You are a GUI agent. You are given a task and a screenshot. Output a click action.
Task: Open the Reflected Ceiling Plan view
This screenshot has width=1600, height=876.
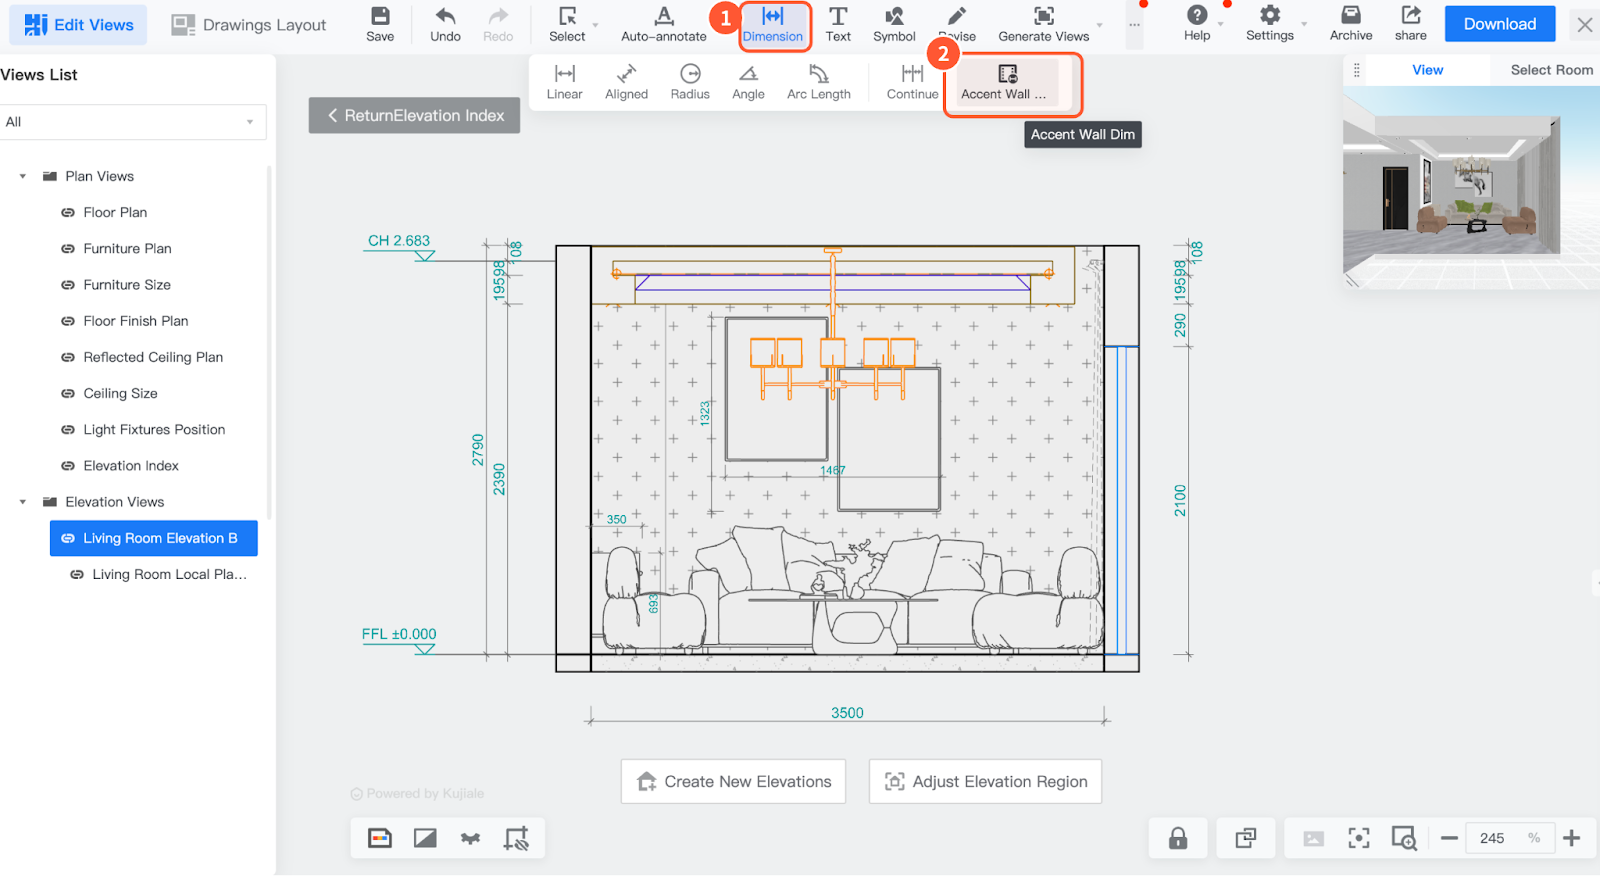pos(153,357)
